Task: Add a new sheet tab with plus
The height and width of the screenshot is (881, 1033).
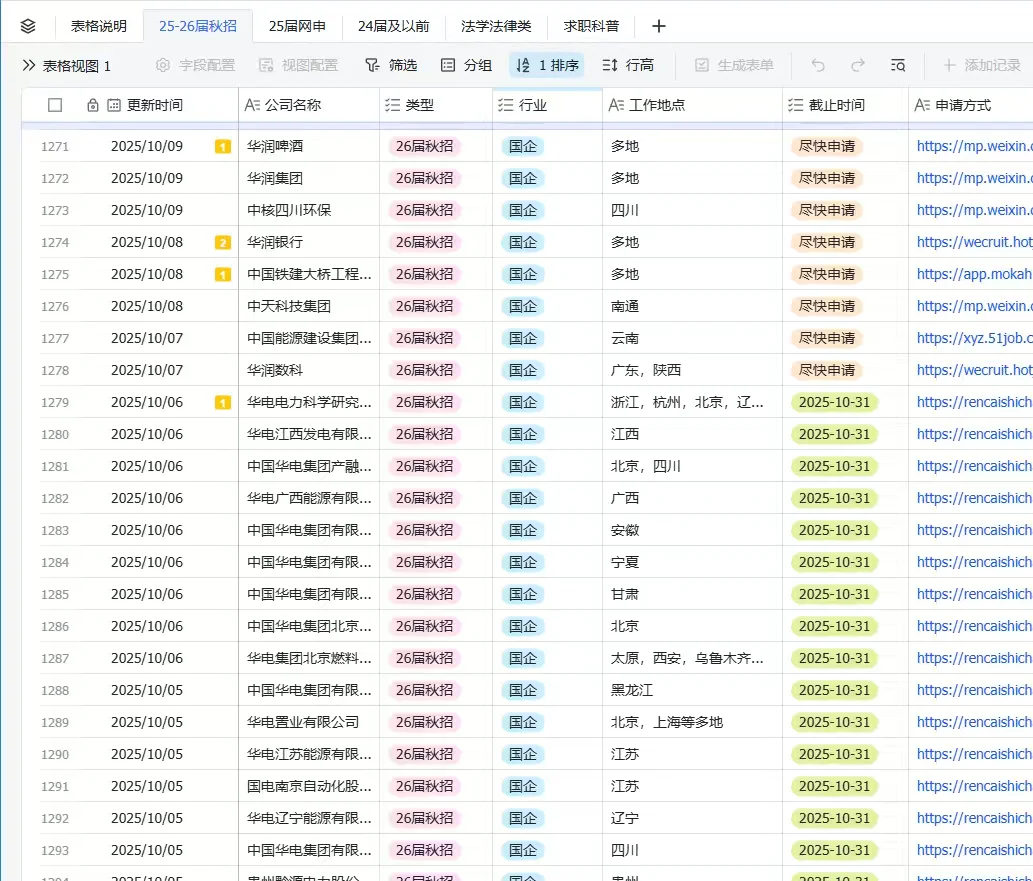Action: (x=658, y=26)
